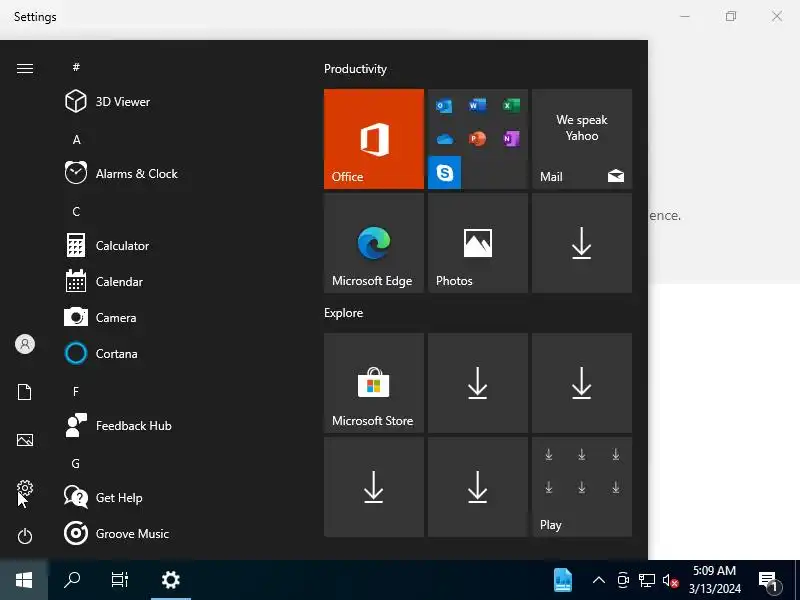The image size is (800, 600).
Task: Open Excel from the Office folder tile
Action: click(x=511, y=106)
